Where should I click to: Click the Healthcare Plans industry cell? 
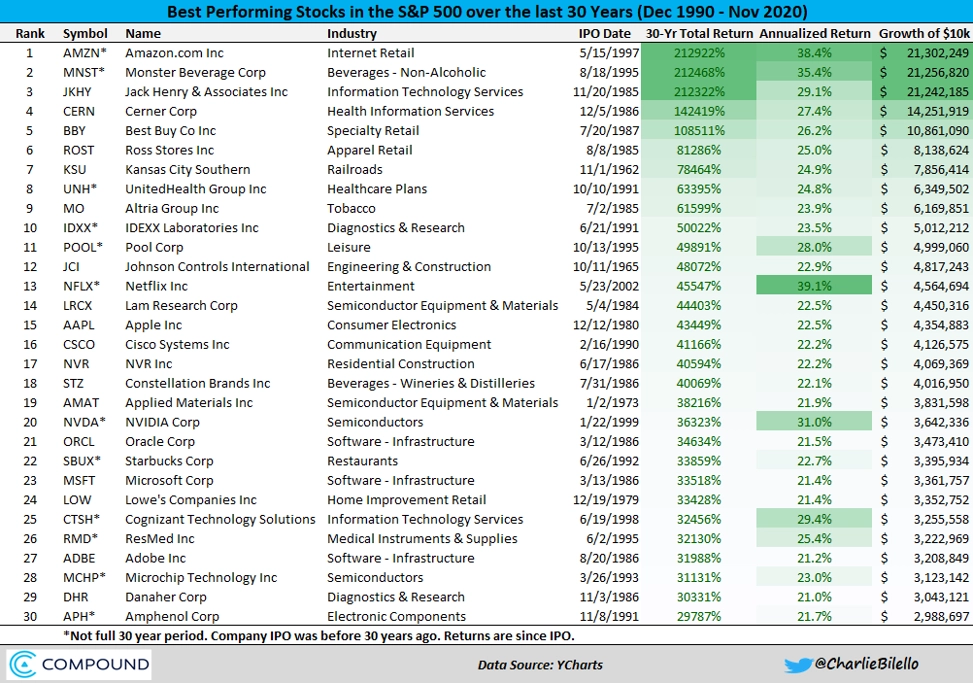point(377,189)
